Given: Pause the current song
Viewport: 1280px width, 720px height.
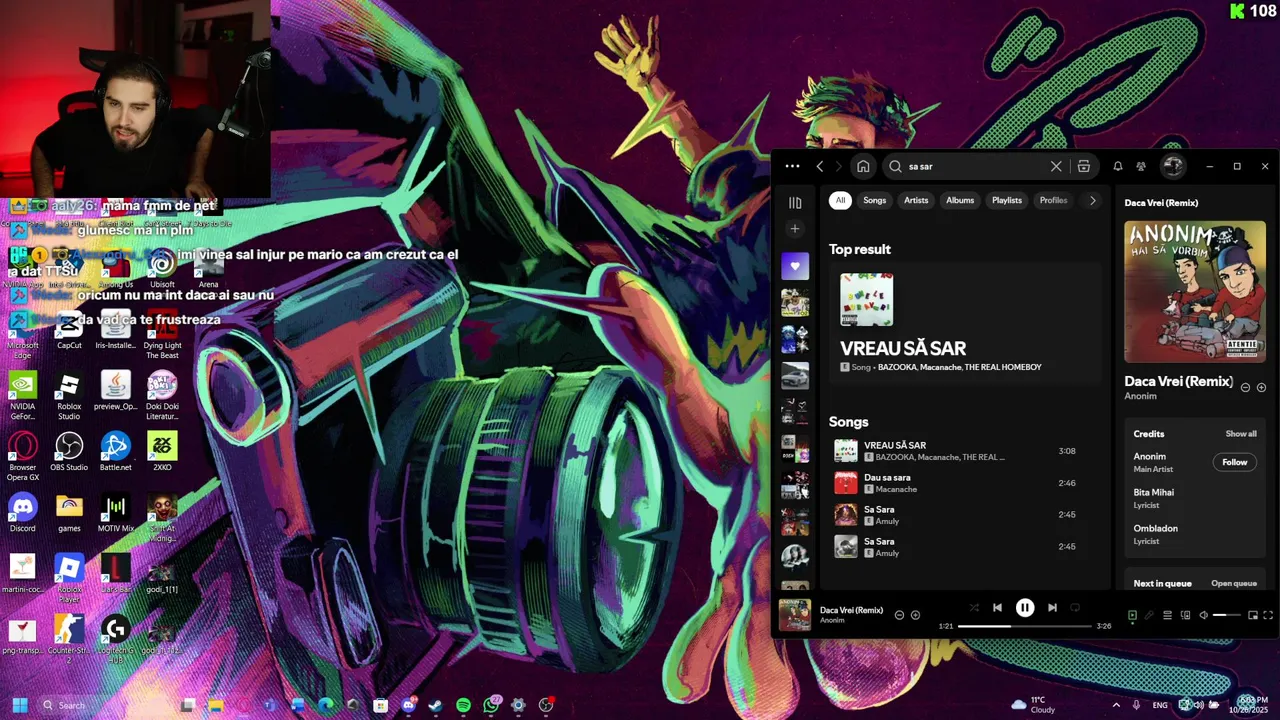Looking at the screenshot, I should (1025, 607).
